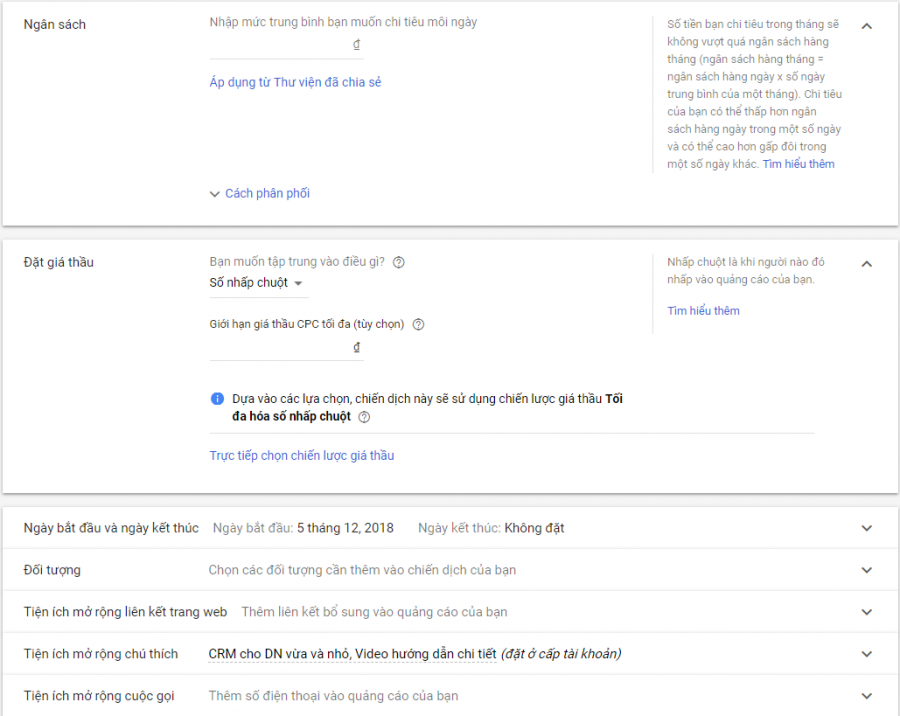The image size is (900, 716).
Task: Expand 'Tiện ích mở rộng chú thích' row
Action: point(866,654)
